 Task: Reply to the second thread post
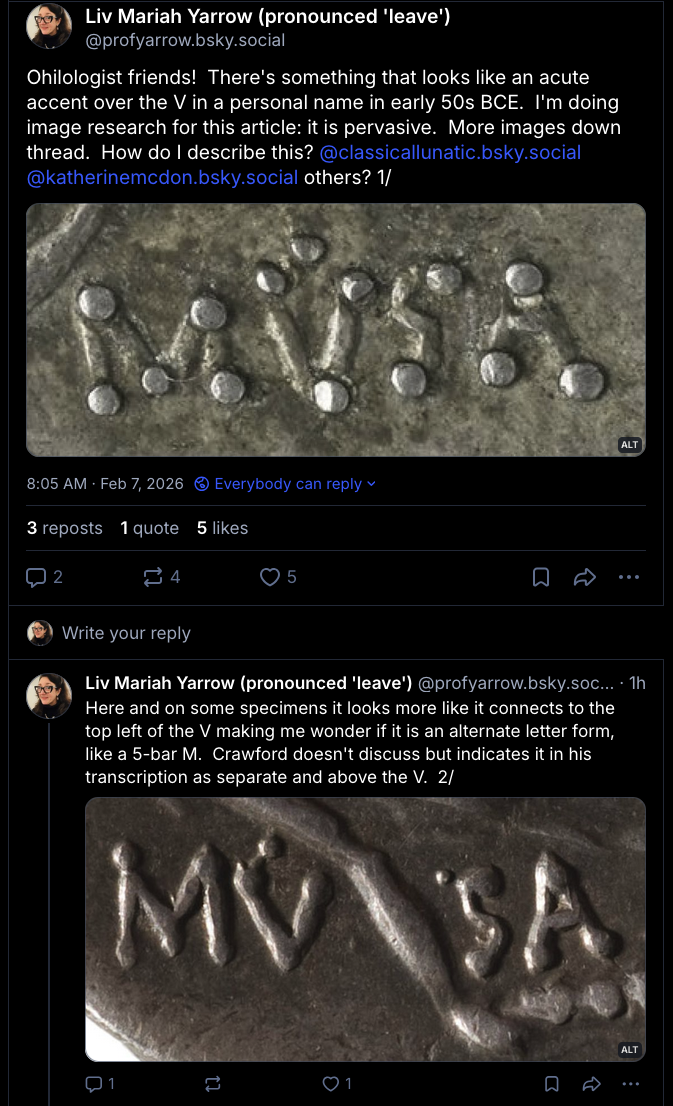[95, 1084]
